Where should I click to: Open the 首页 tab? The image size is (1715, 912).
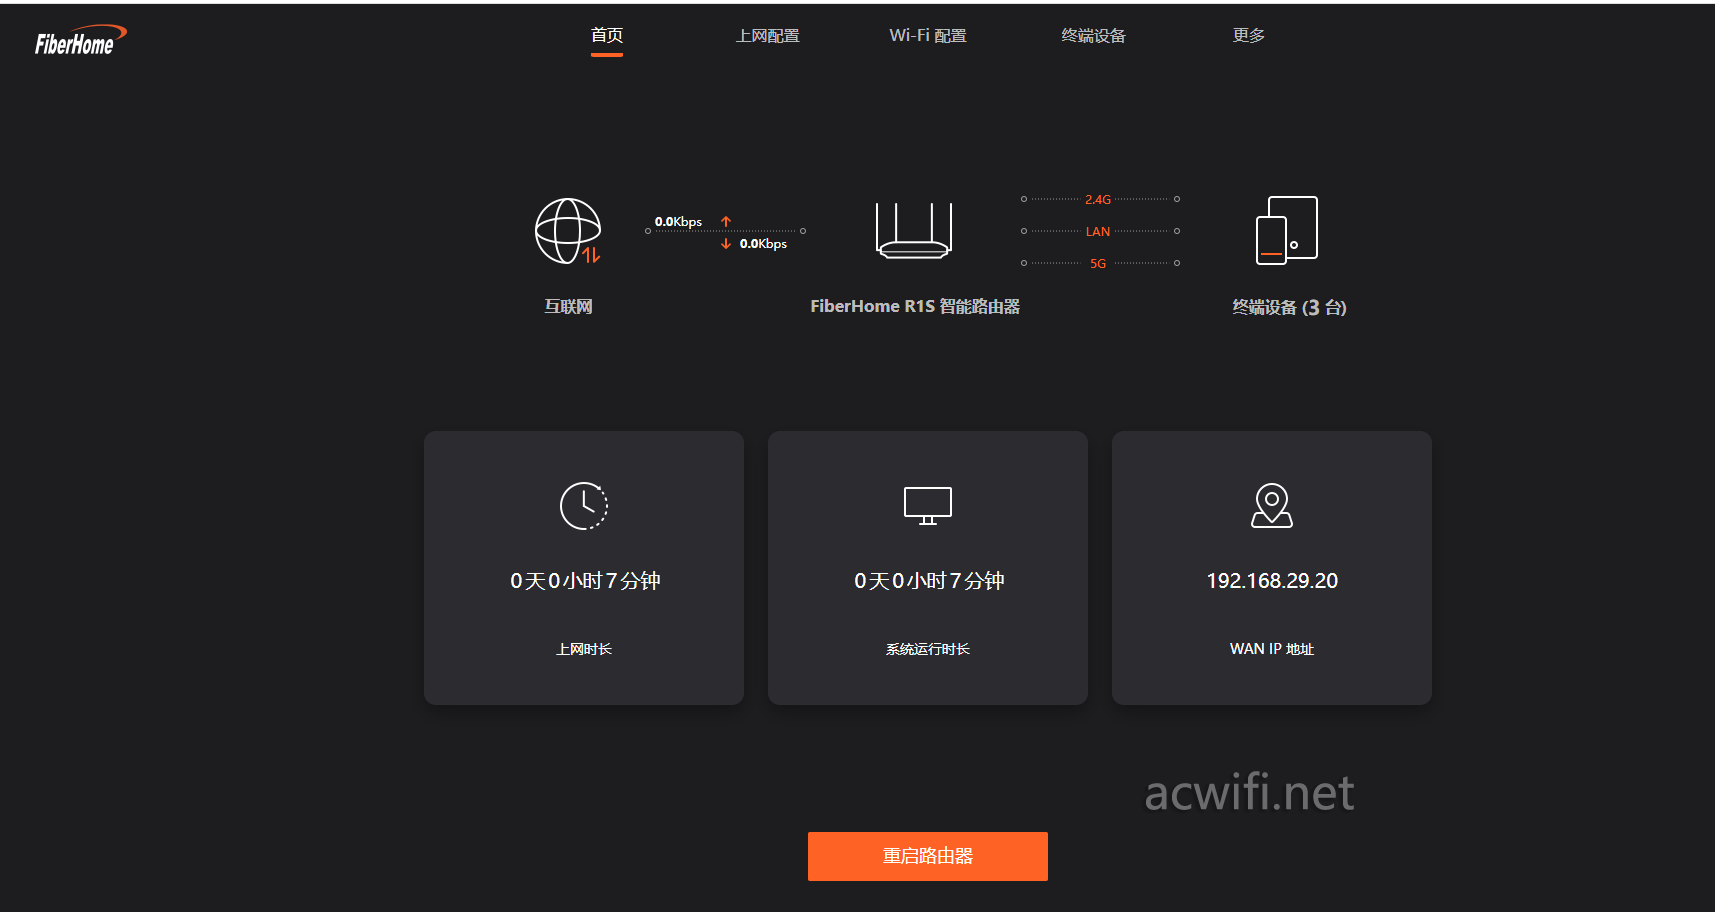coord(607,35)
